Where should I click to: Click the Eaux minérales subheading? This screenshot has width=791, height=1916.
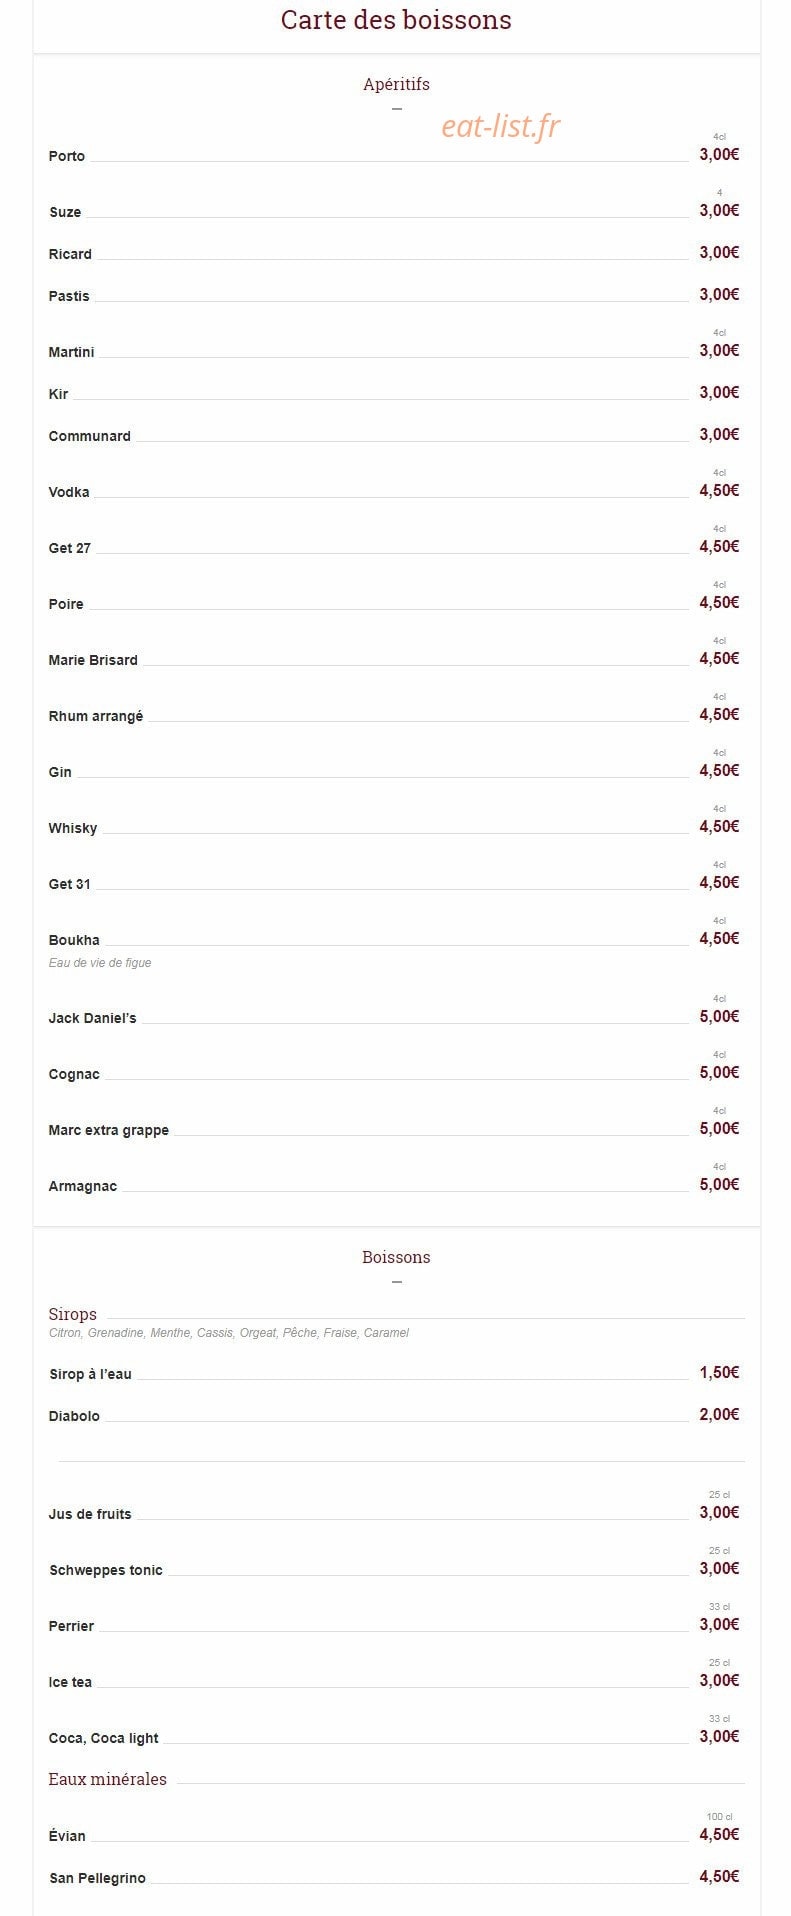[108, 1779]
